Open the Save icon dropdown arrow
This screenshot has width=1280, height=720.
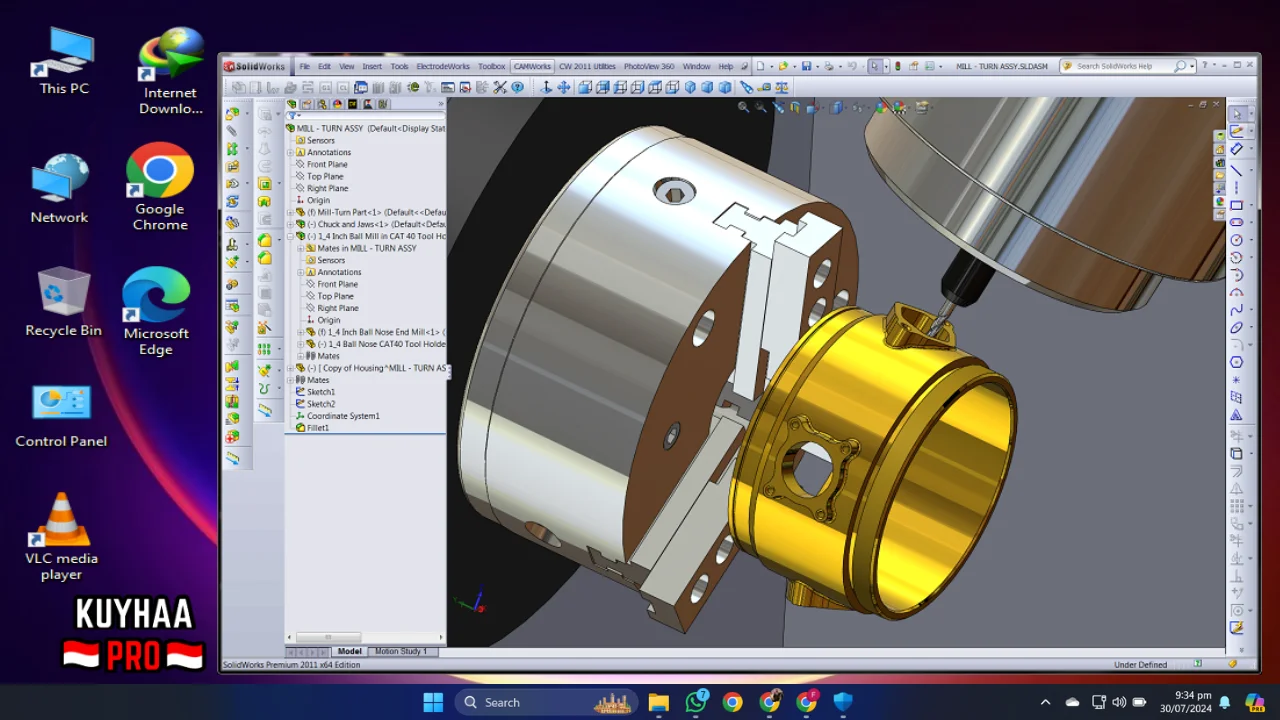coord(817,66)
